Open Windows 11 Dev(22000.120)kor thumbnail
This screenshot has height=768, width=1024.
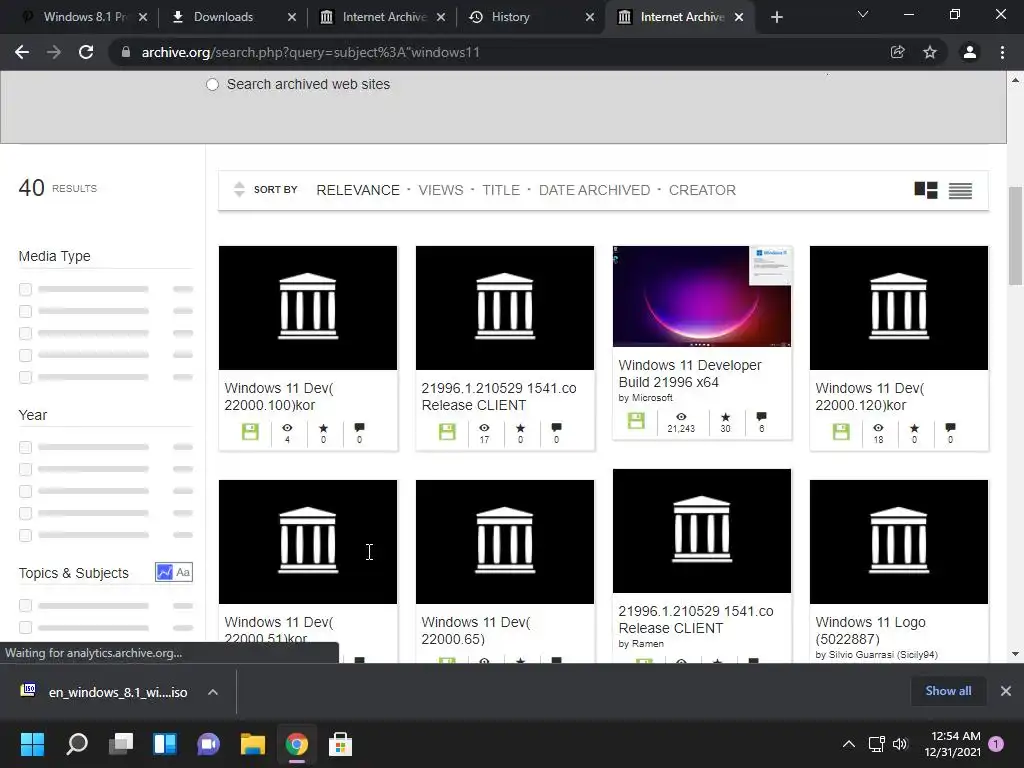(x=899, y=308)
